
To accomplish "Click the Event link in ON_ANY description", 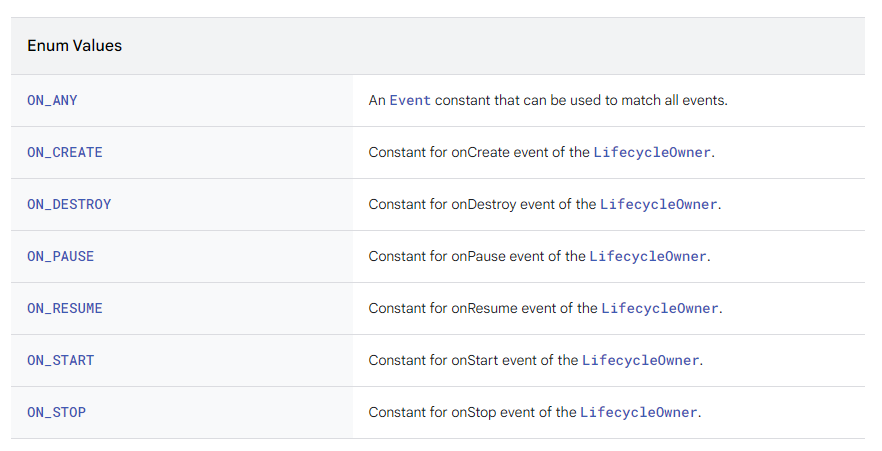I will click(x=410, y=101).
